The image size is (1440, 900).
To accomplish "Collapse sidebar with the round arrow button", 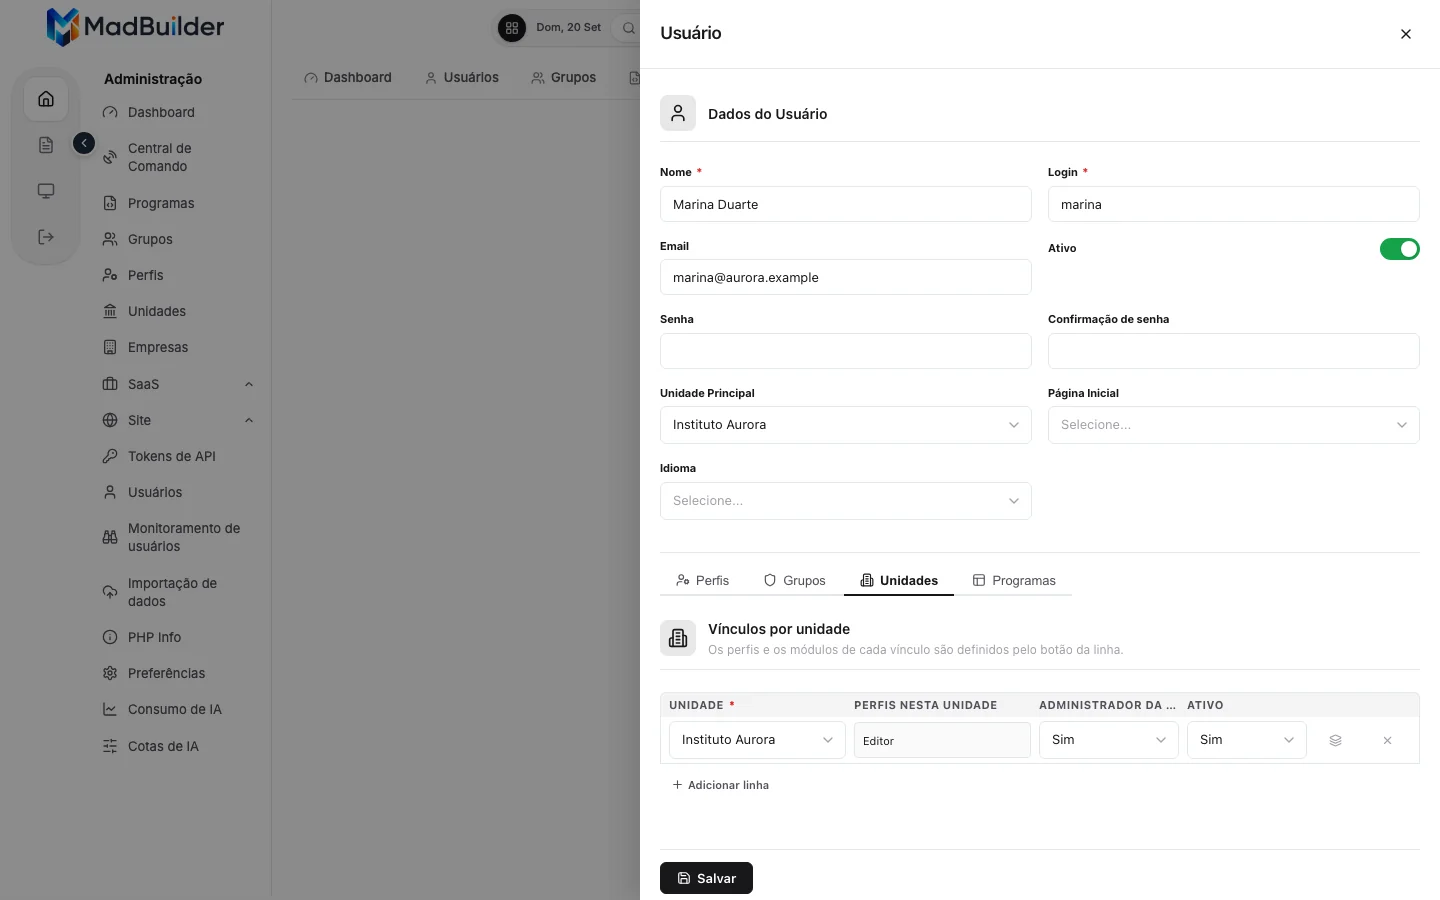I will pyautogui.click(x=84, y=143).
